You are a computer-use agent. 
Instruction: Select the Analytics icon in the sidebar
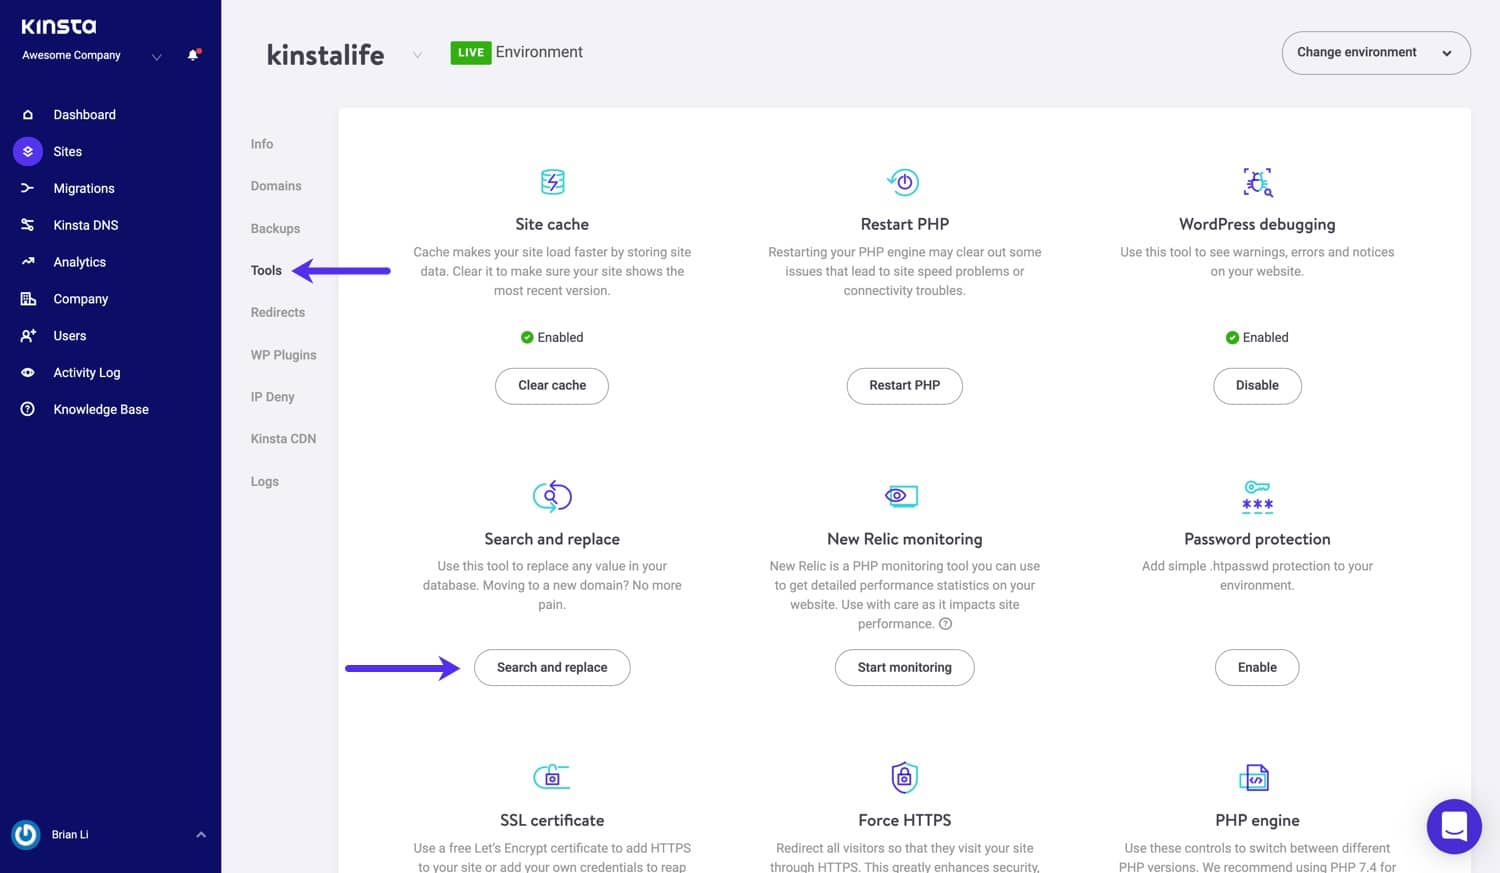pyautogui.click(x=27, y=261)
